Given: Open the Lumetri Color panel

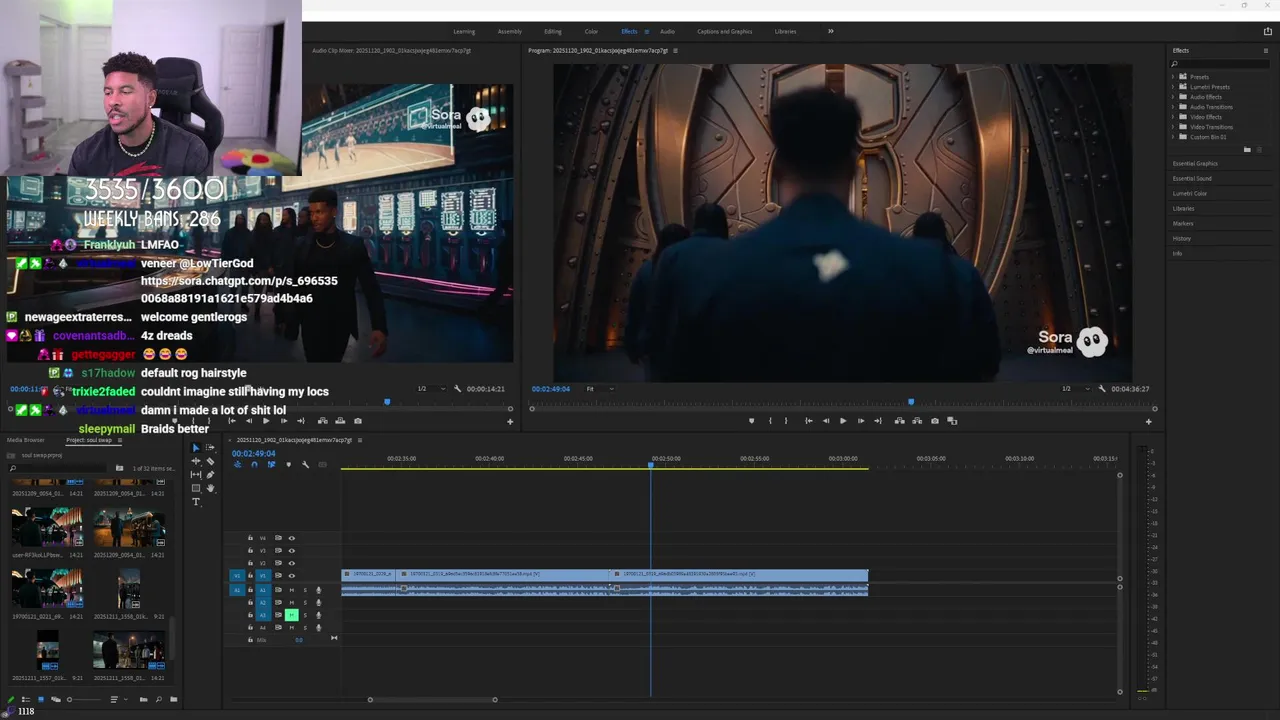Looking at the screenshot, I should pyautogui.click(x=1190, y=193).
